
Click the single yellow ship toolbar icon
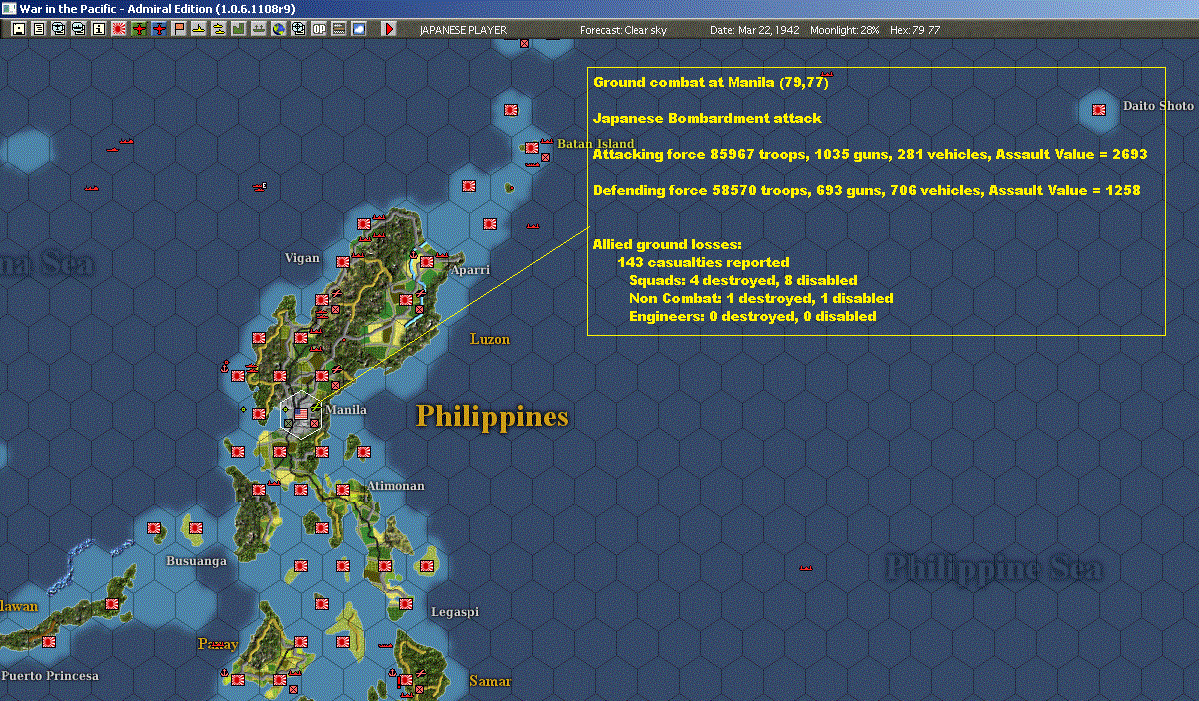tap(199, 29)
